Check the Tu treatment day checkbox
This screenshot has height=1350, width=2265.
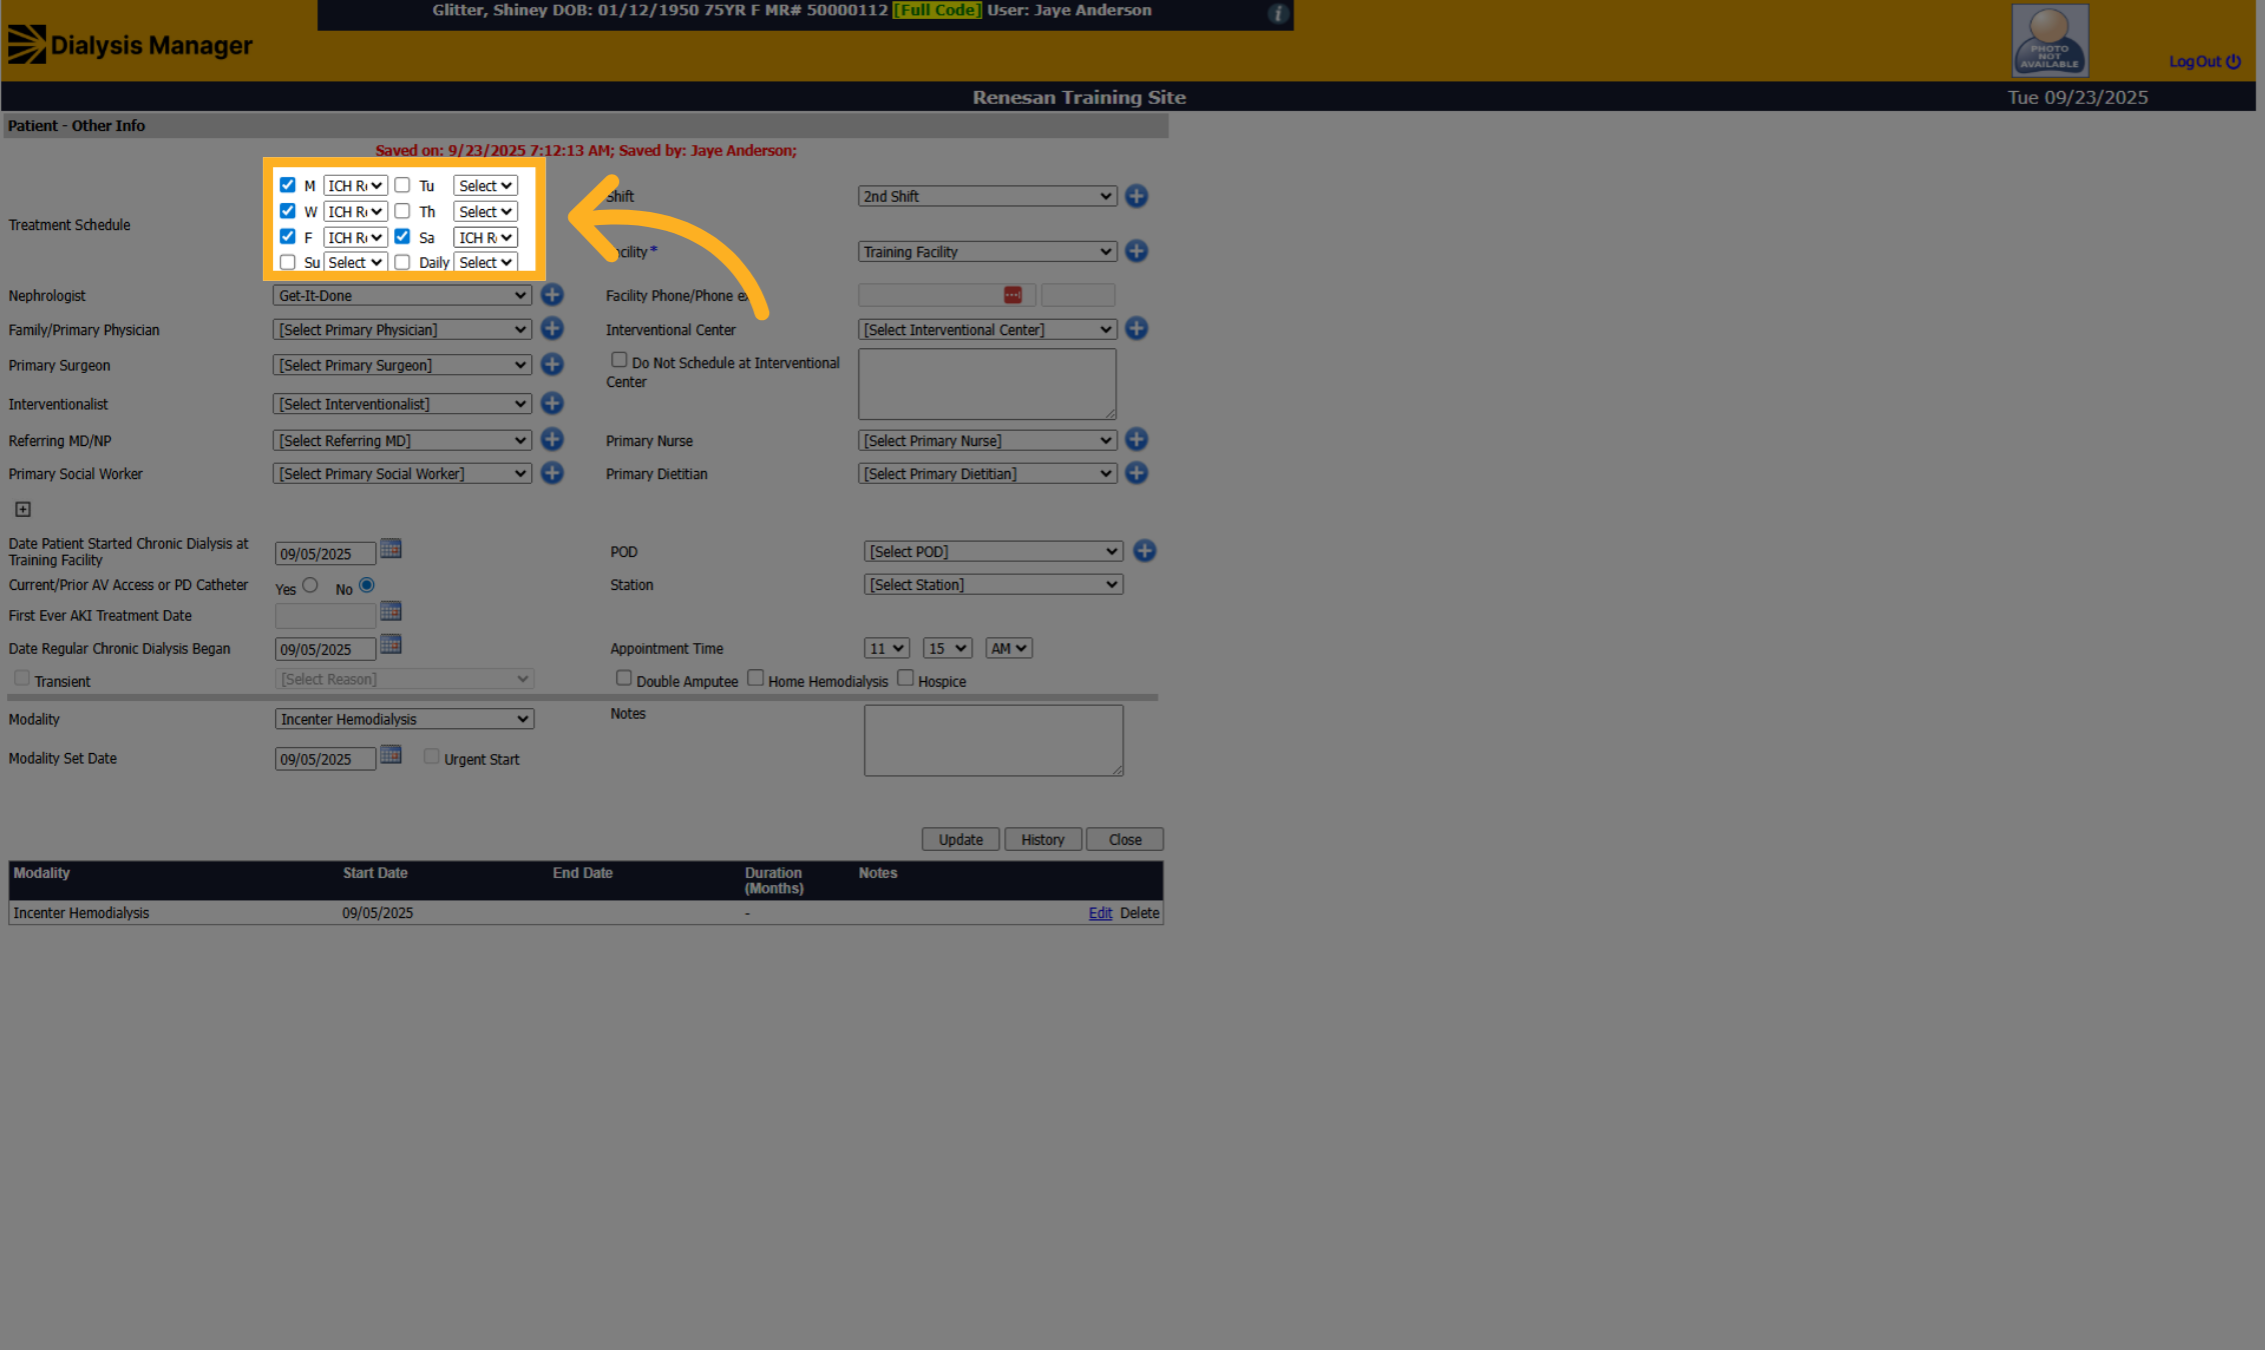click(402, 185)
